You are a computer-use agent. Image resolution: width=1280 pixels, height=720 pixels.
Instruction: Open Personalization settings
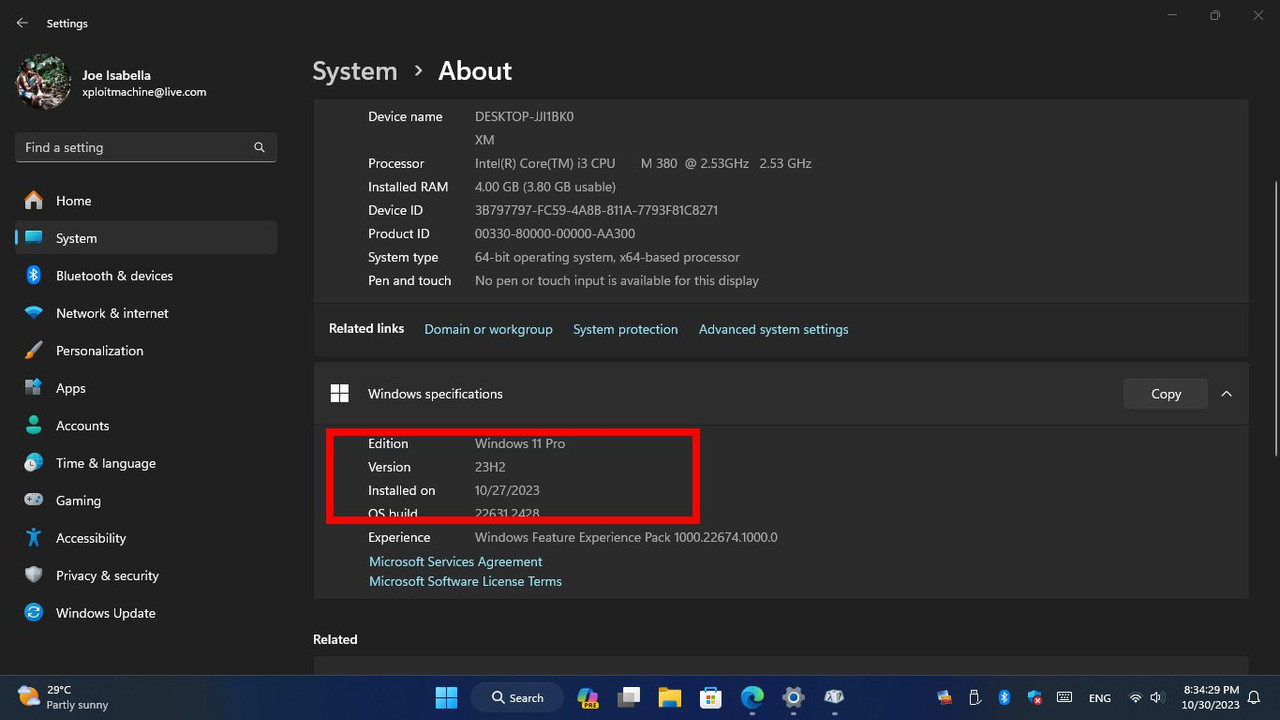146,350
